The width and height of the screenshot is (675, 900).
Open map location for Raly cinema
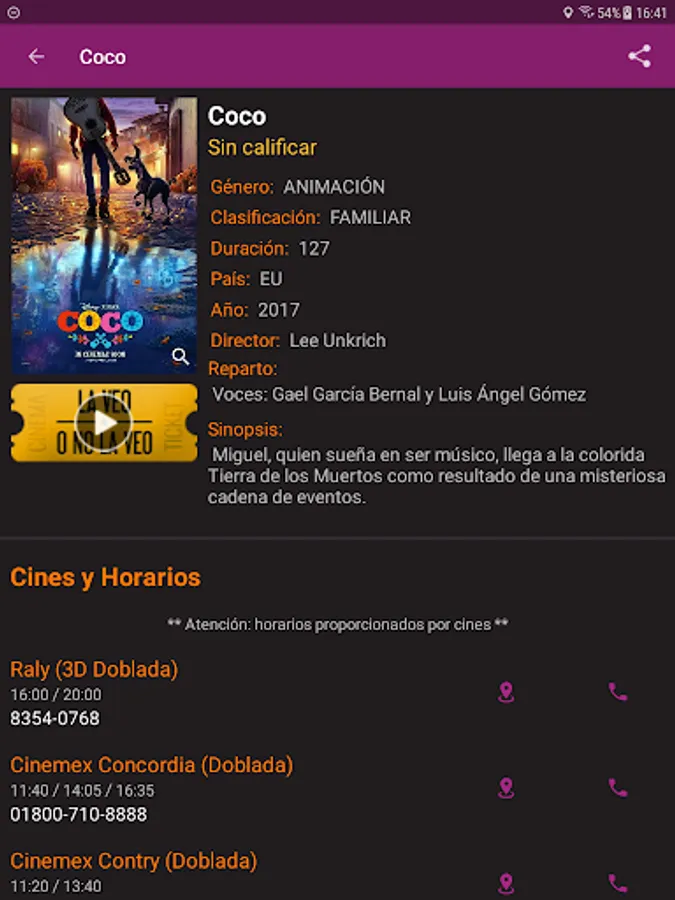506,692
